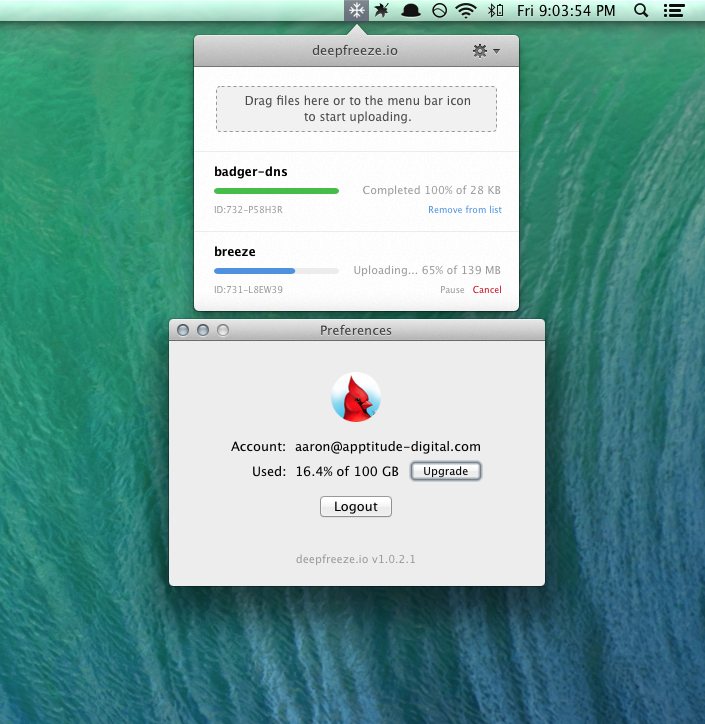
Task: Click the breeze upload progress bar
Action: pos(276,270)
